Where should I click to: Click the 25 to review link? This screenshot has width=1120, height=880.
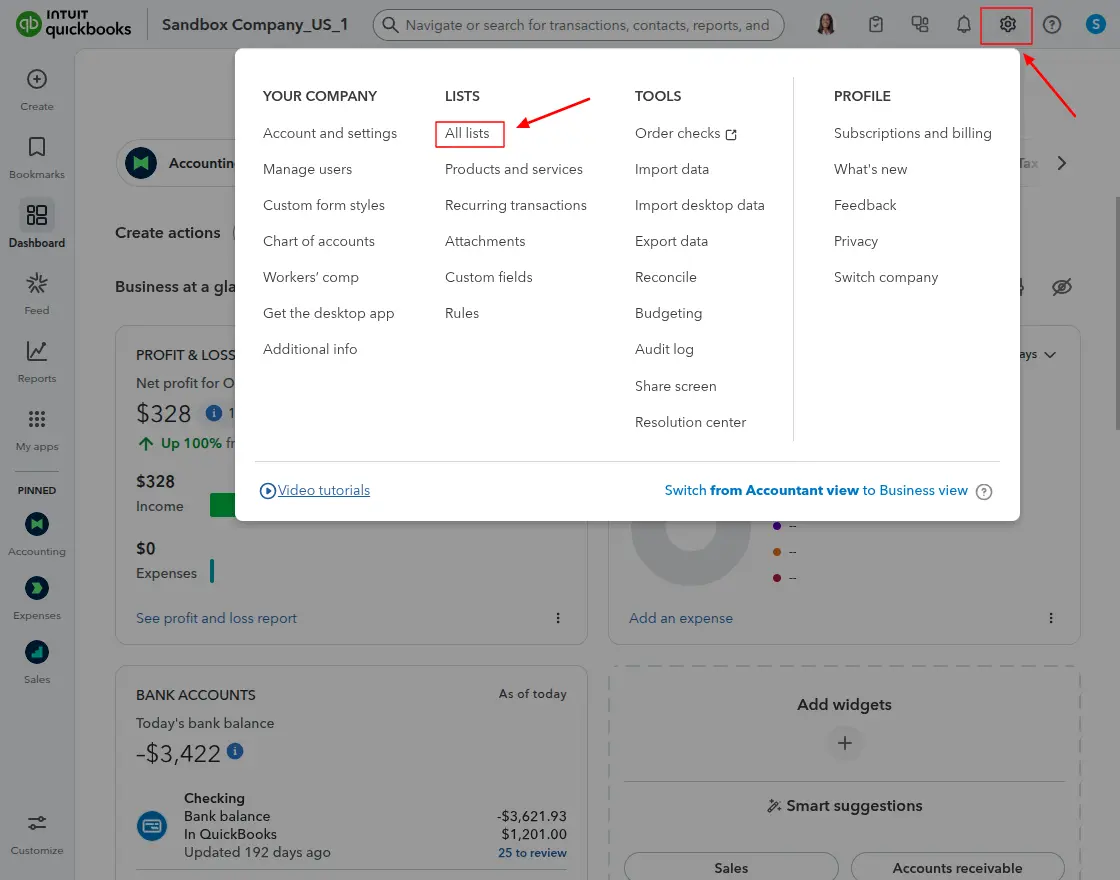point(532,853)
